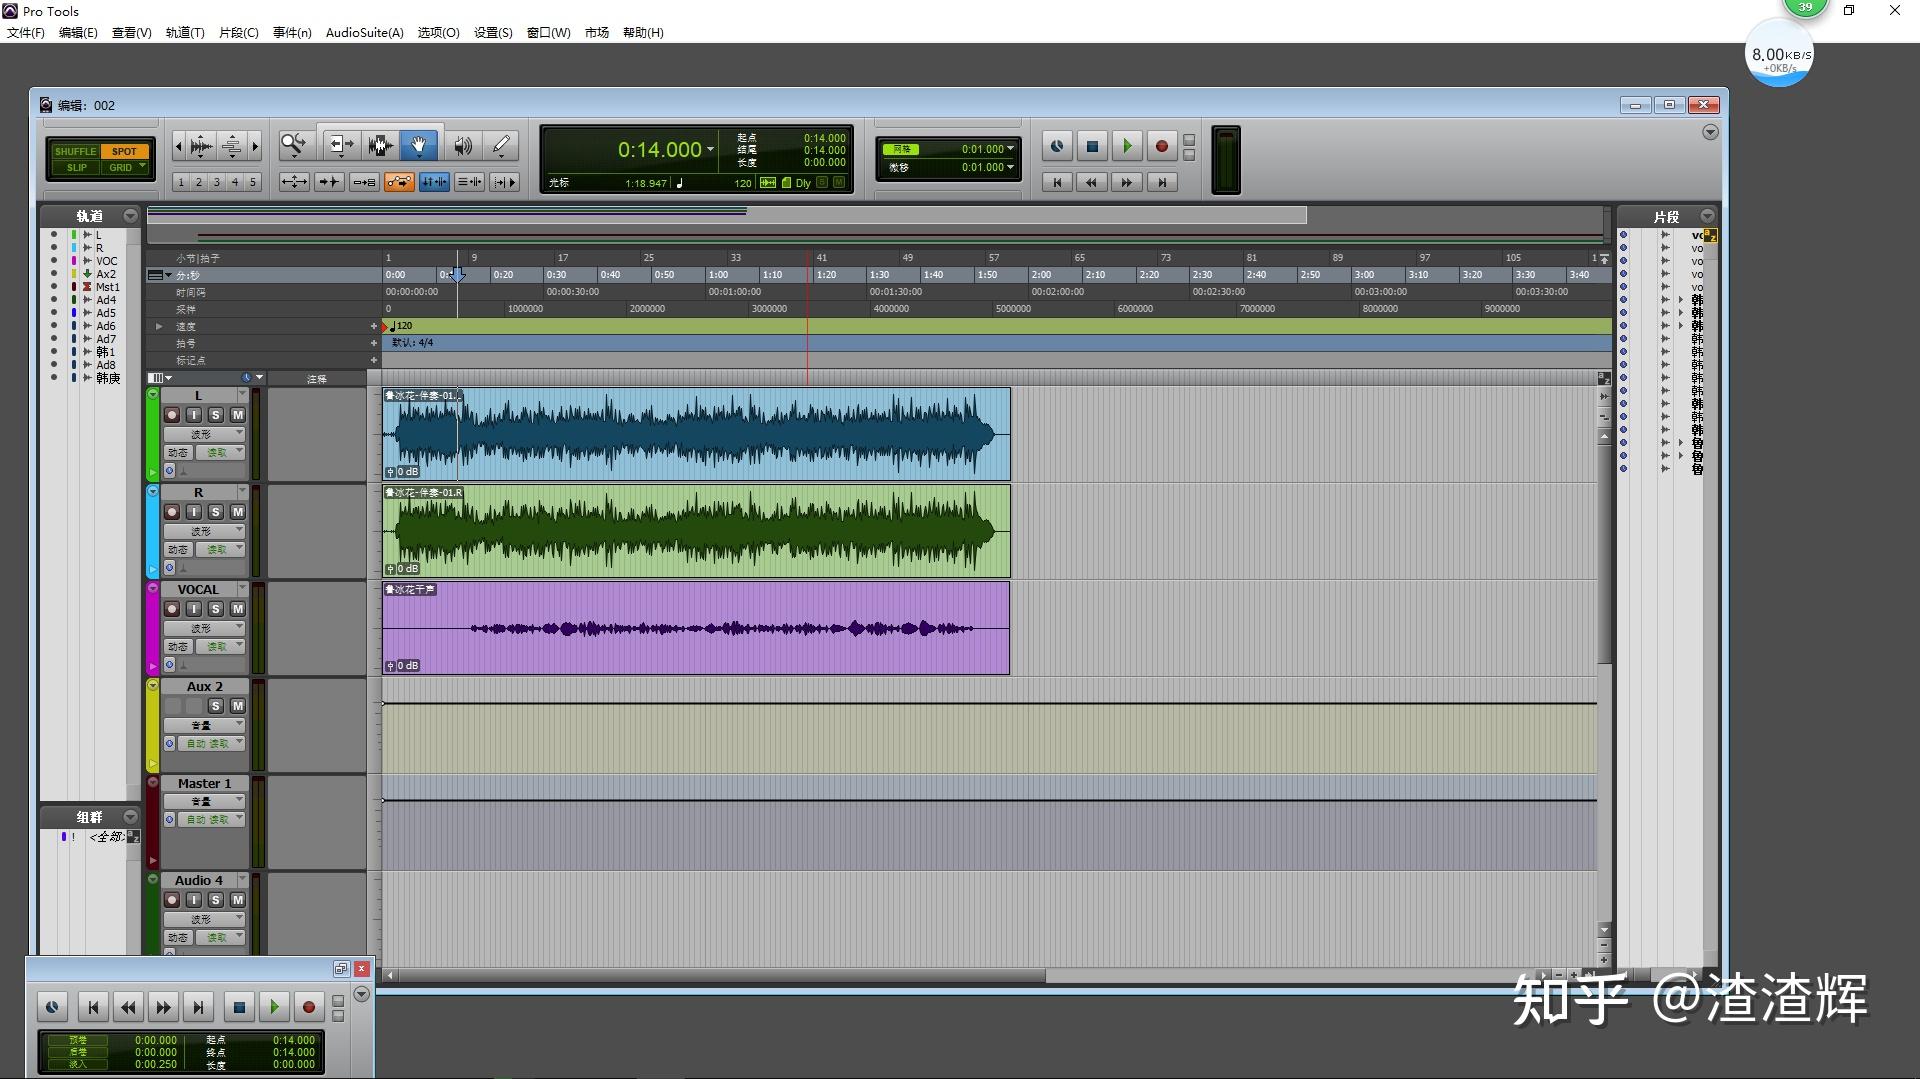Screen dimensions: 1920x1079
Task: Select the 冰花干声 vocal clip
Action: pyautogui.click(x=696, y=628)
